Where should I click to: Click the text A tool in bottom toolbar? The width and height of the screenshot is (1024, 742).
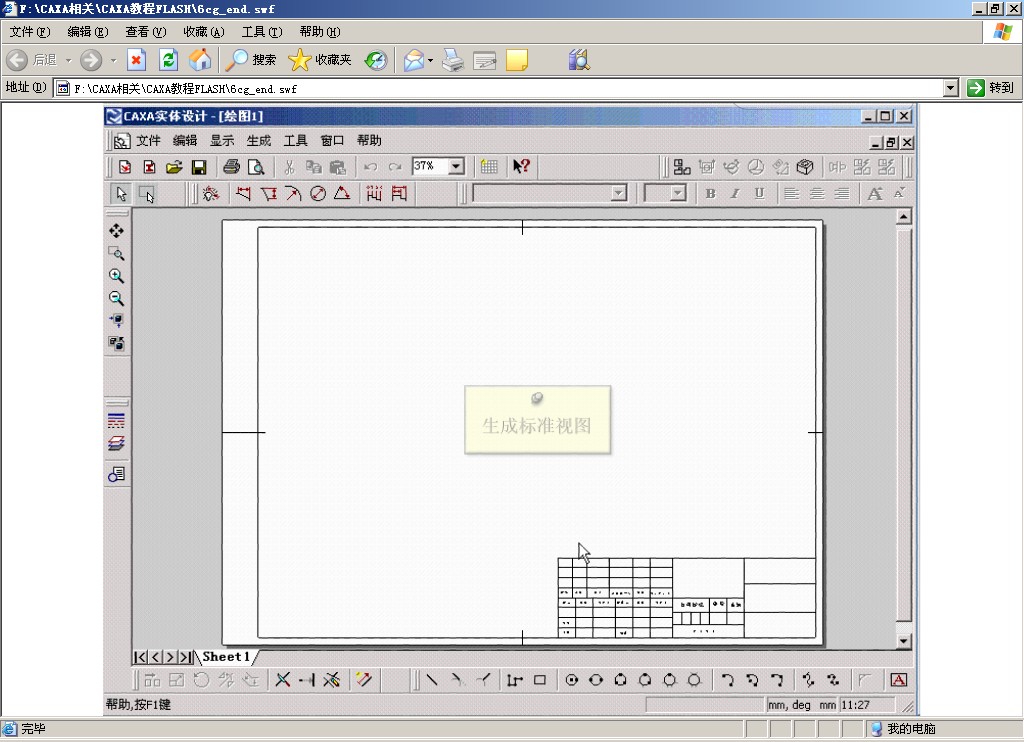(x=899, y=680)
